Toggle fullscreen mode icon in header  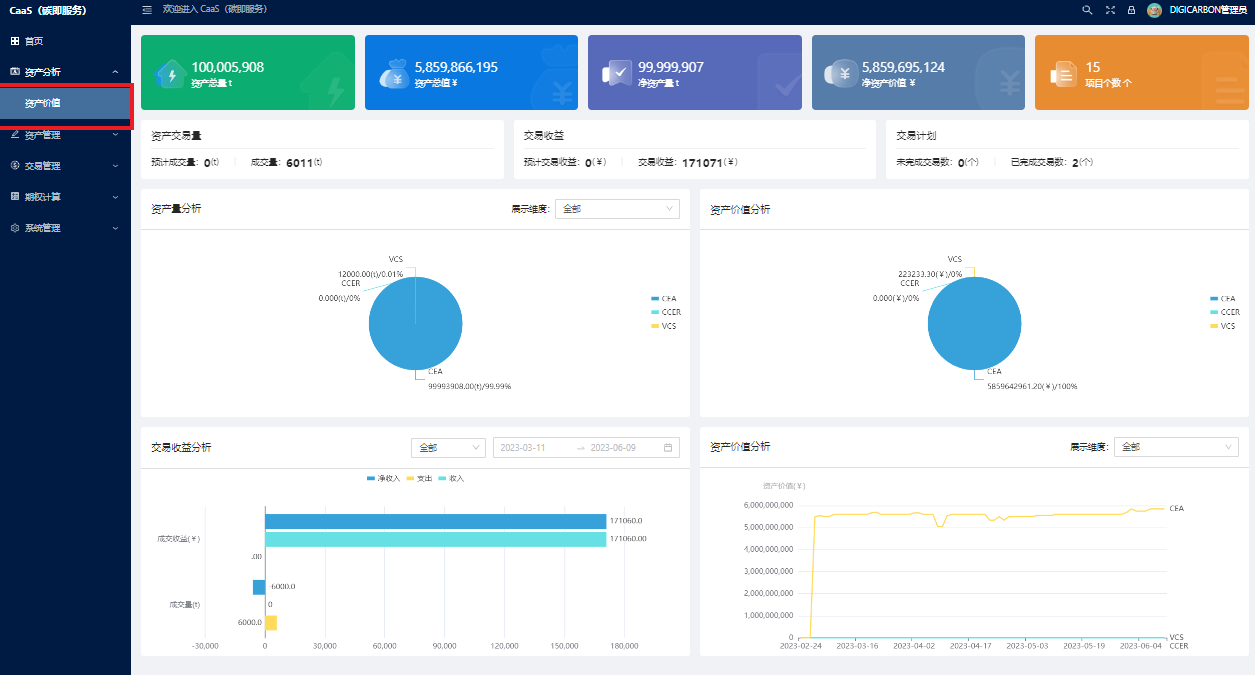click(1110, 10)
